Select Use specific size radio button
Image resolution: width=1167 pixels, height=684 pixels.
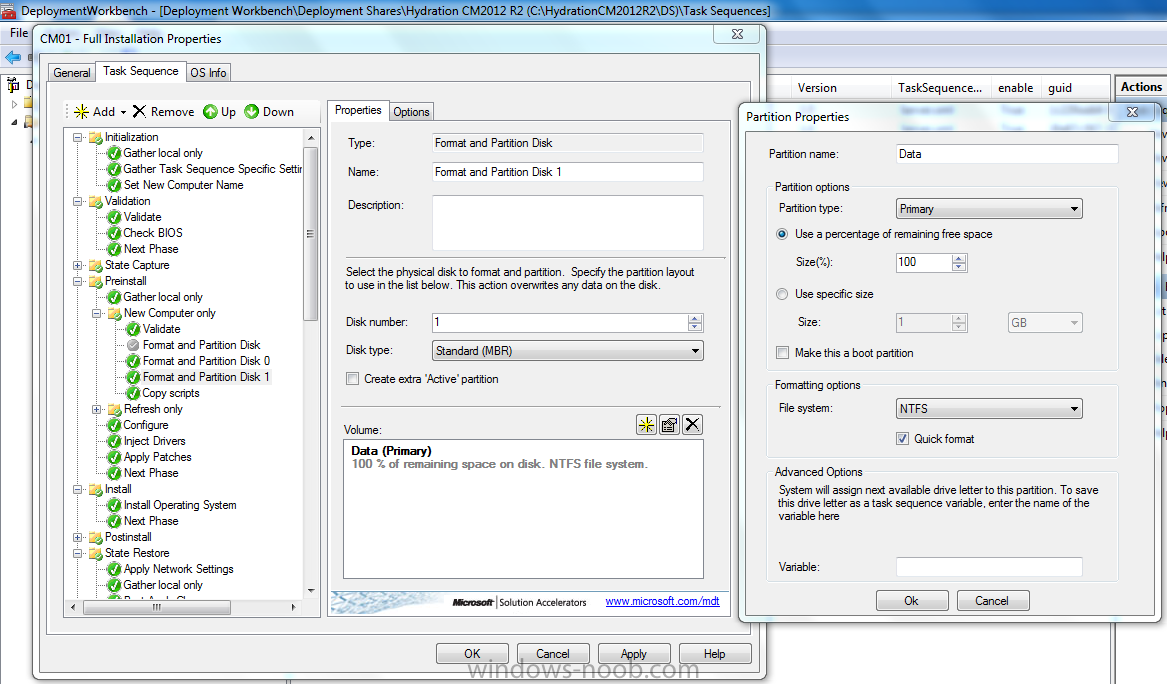pos(782,294)
